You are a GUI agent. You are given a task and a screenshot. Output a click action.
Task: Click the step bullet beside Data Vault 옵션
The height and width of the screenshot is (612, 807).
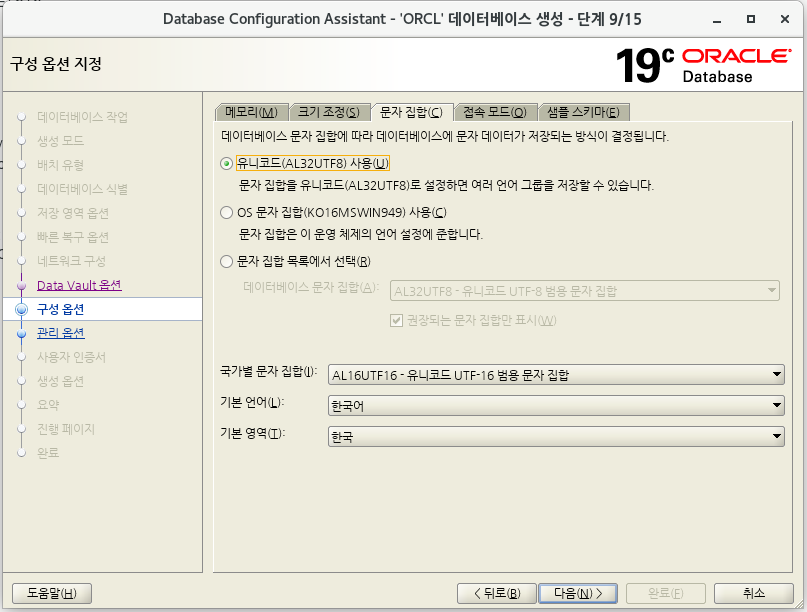click(x=22, y=285)
